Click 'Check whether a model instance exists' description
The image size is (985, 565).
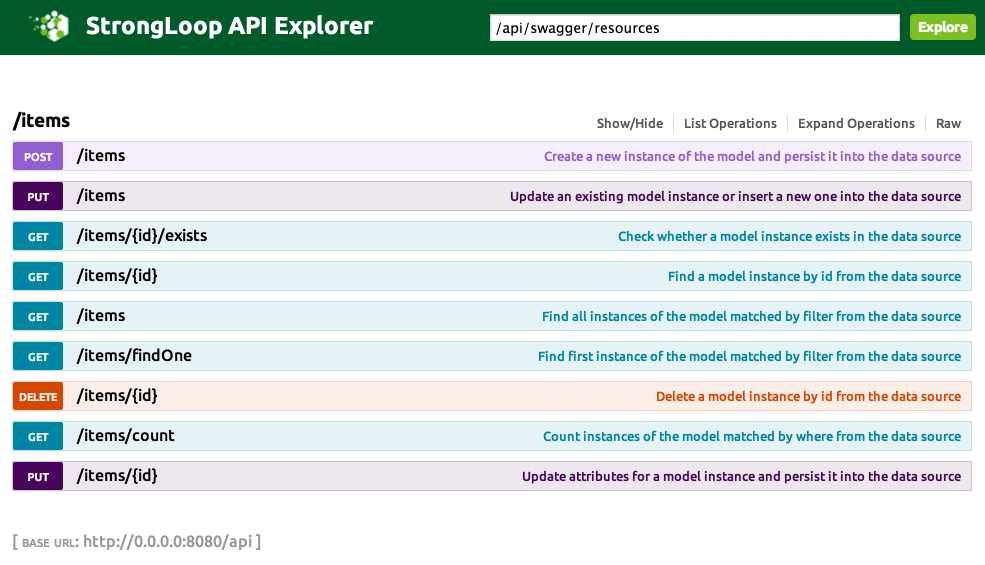pos(789,236)
